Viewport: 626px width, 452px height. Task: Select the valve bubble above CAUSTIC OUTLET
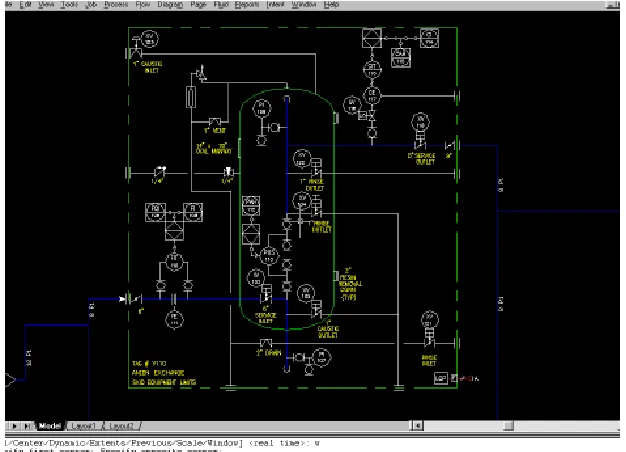click(306, 294)
